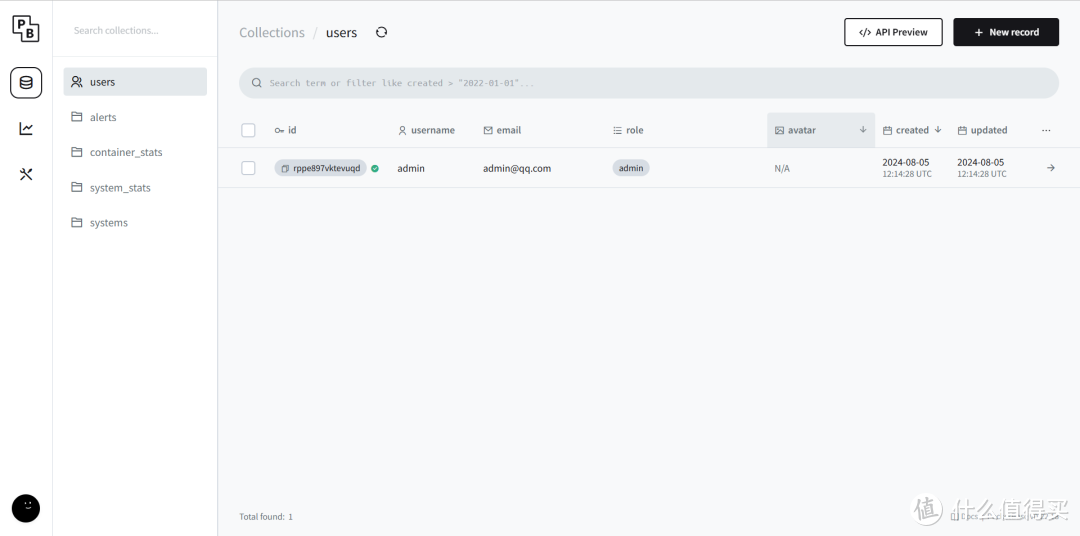Refresh the users collection records
1080x536 pixels.
tap(381, 32)
